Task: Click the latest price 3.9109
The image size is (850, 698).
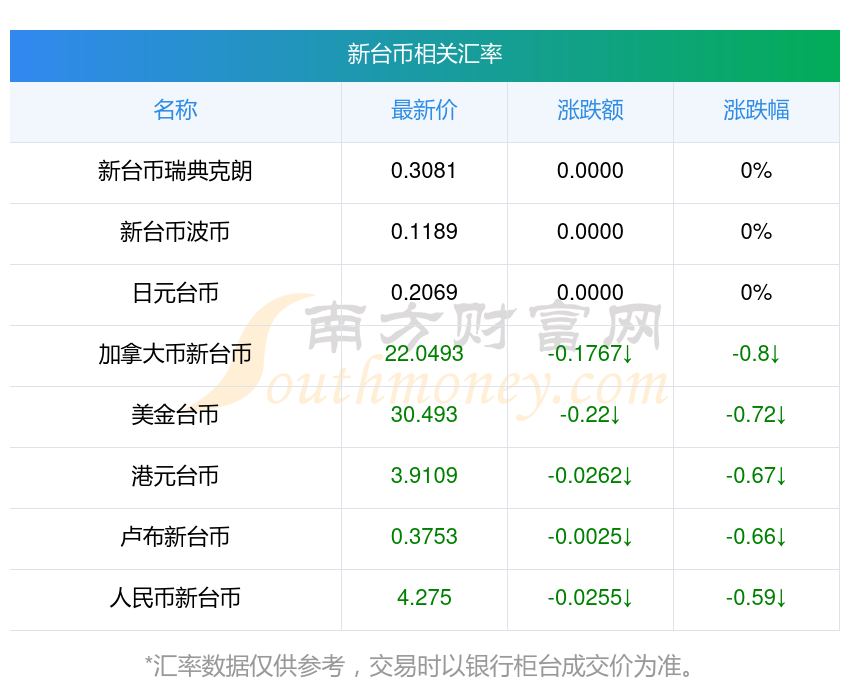Action: point(424,476)
